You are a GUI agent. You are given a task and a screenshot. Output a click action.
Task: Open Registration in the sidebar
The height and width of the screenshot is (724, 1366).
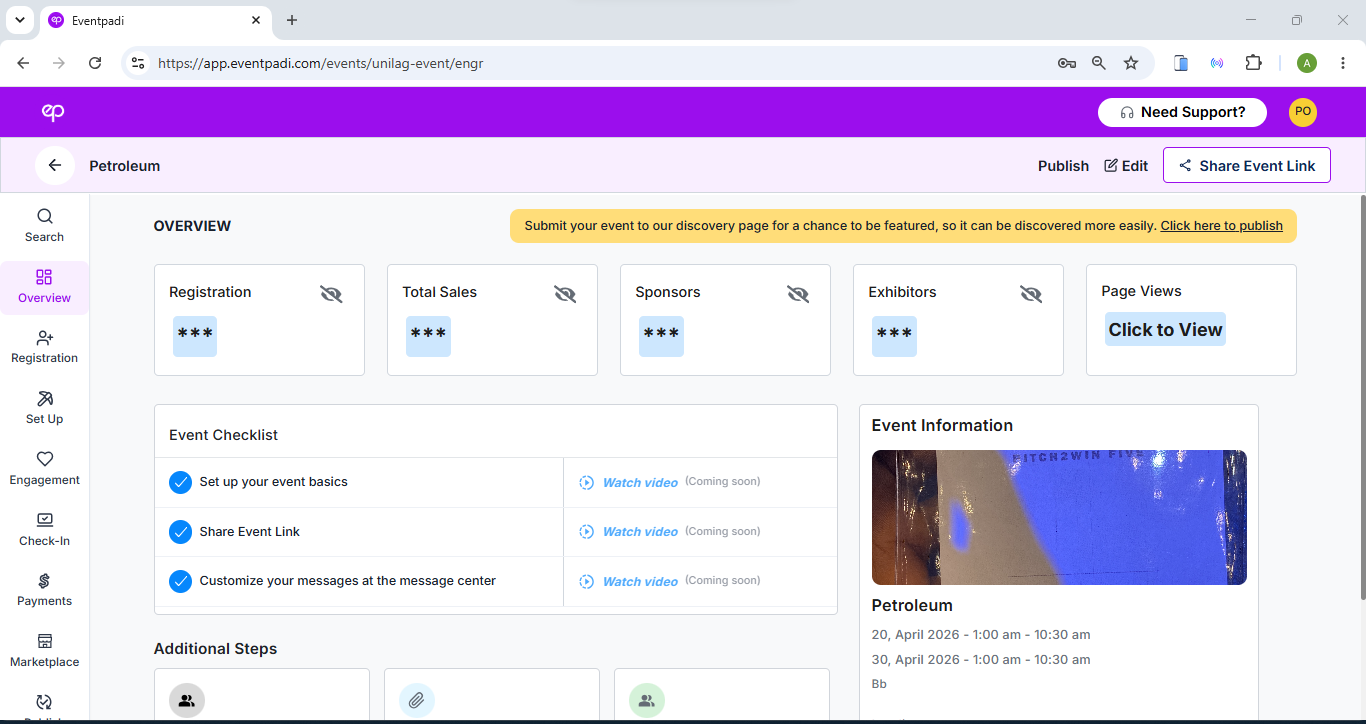[44, 347]
